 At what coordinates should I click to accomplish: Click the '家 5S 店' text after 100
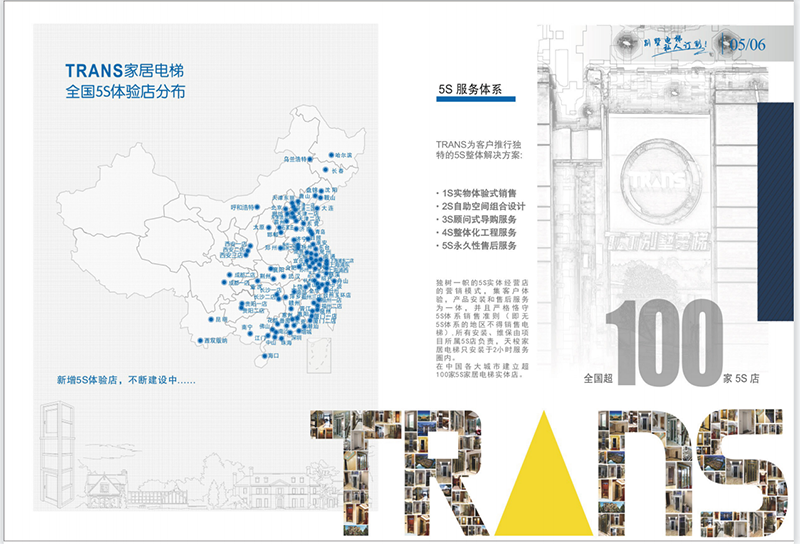(x=741, y=378)
